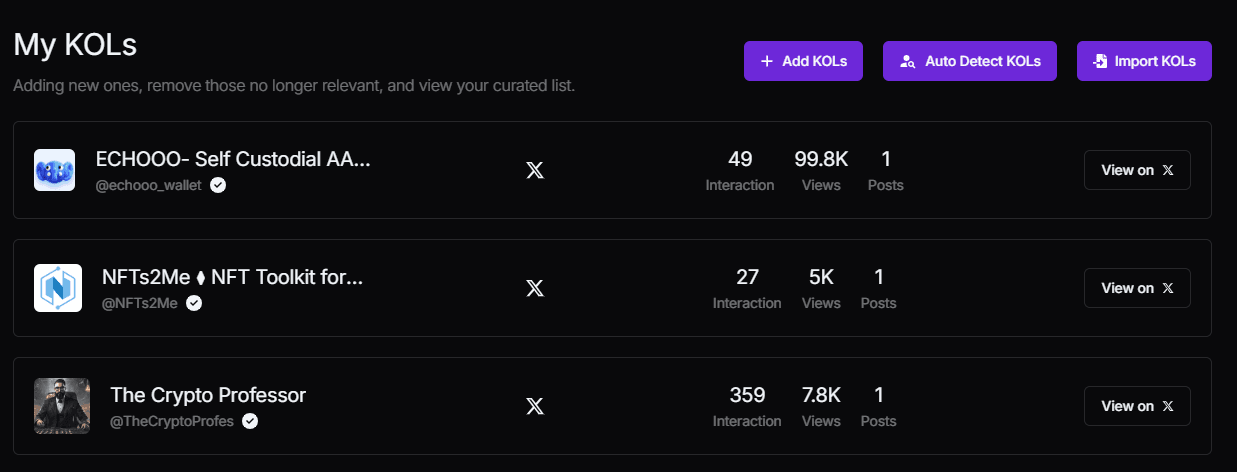Click the X platform icon in NFTs2Me row
This screenshot has height=472, width=1237.
click(x=535, y=288)
